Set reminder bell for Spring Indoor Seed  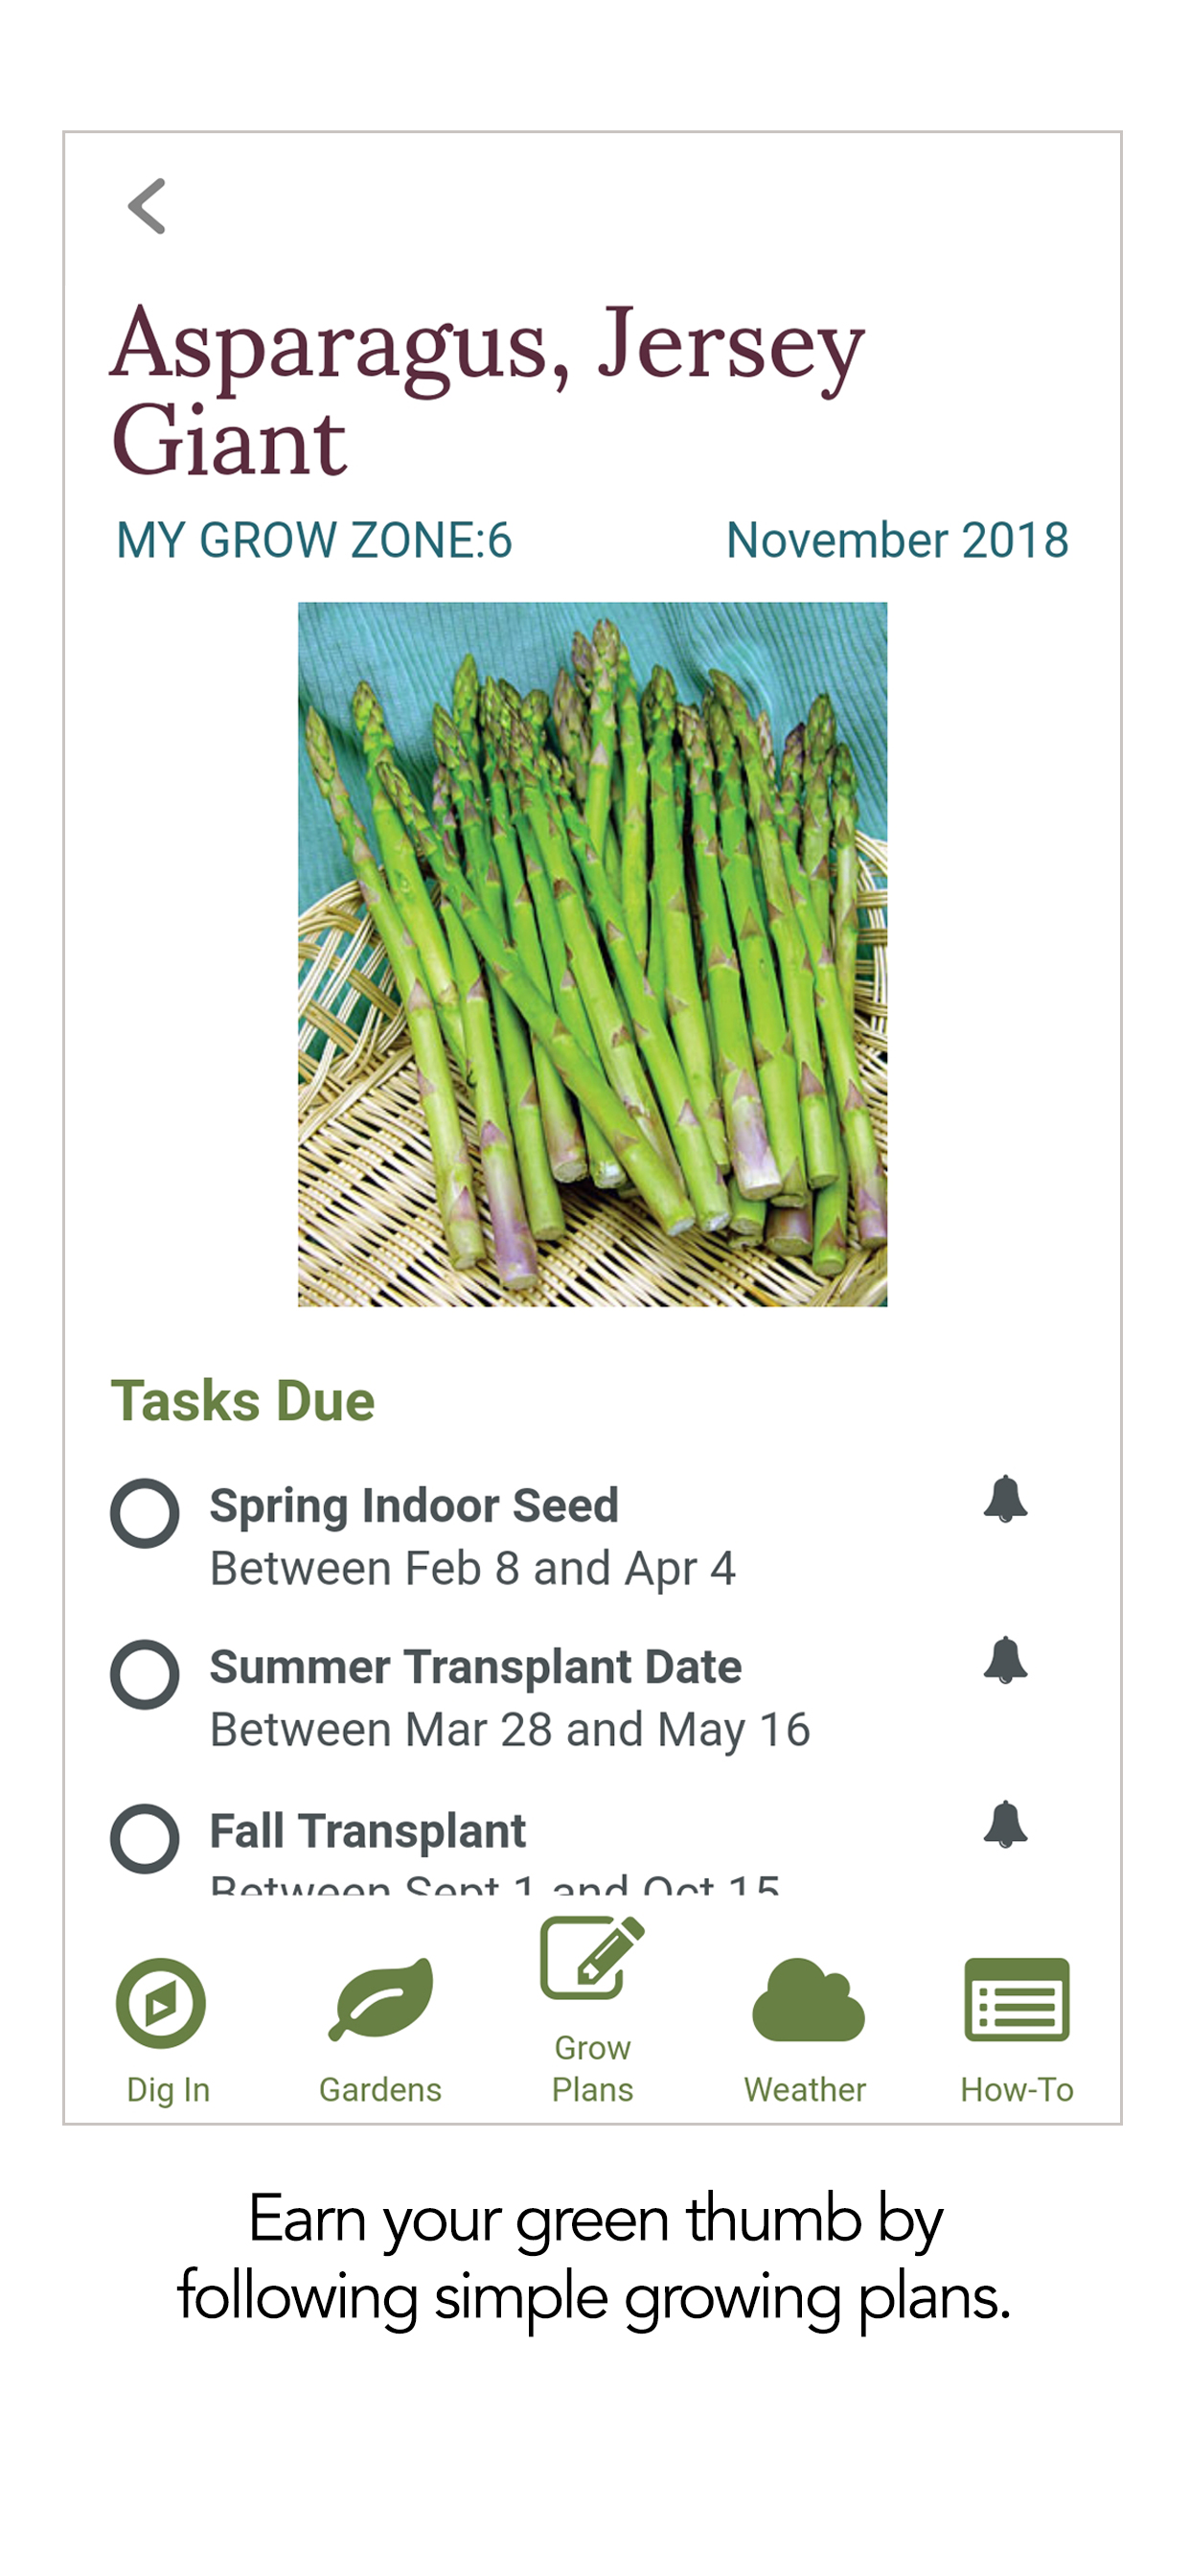1005,1499
